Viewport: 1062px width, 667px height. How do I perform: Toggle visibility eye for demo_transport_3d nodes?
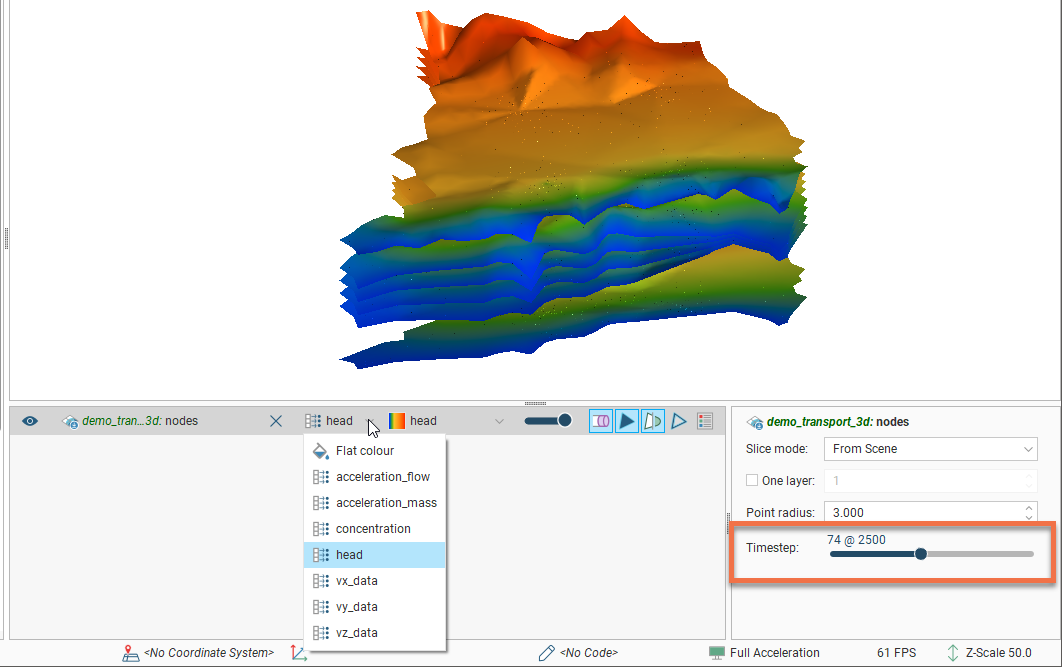tap(30, 421)
